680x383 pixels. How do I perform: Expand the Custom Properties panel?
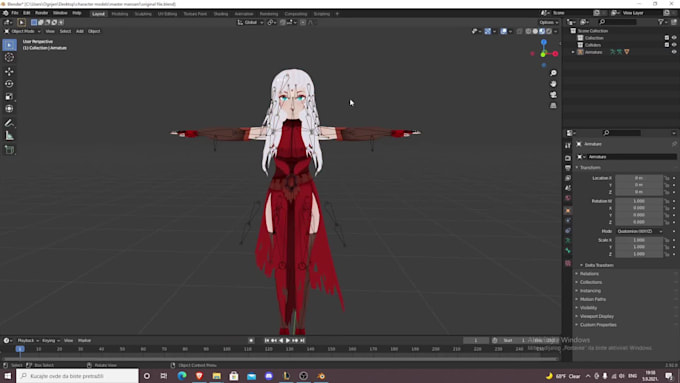(x=598, y=324)
